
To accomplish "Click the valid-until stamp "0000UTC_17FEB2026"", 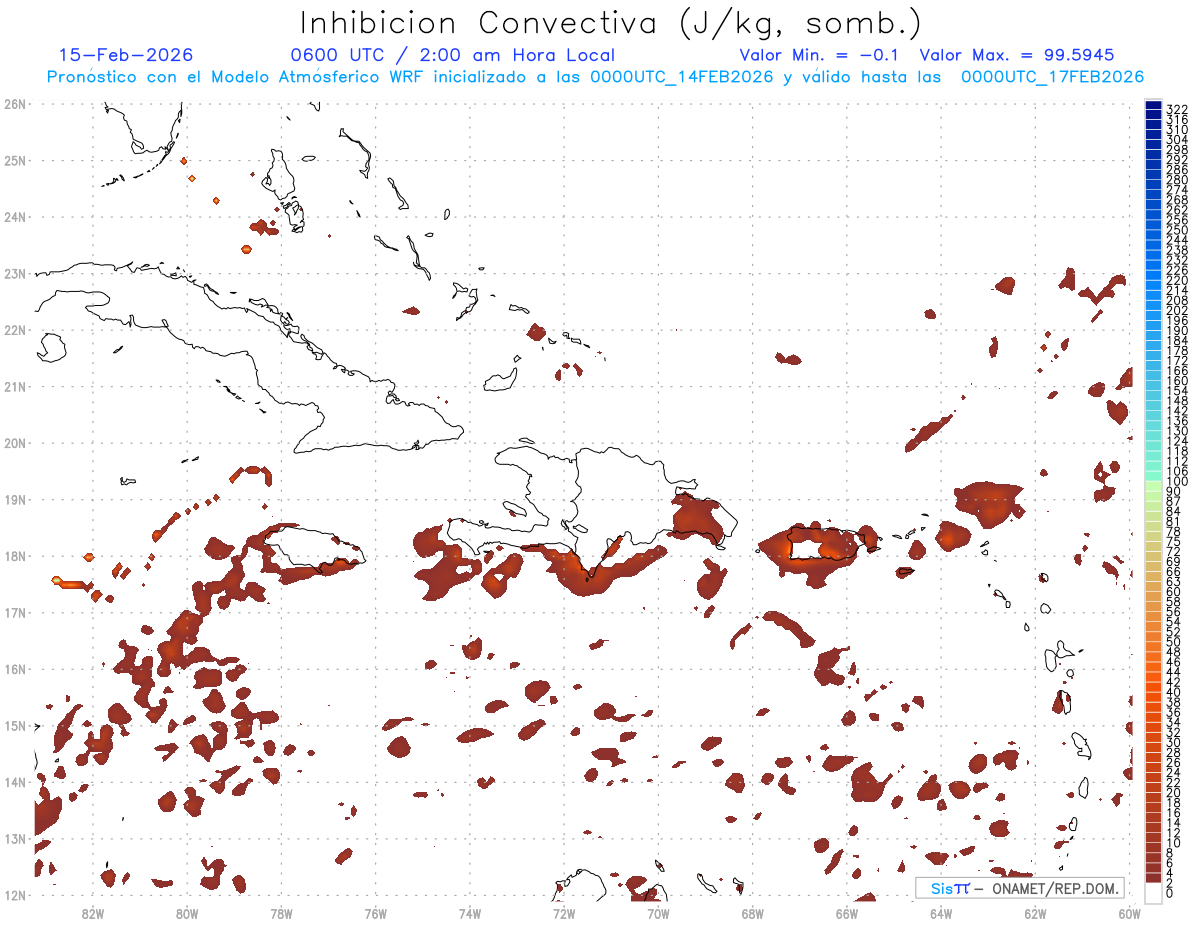I will point(1052,77).
